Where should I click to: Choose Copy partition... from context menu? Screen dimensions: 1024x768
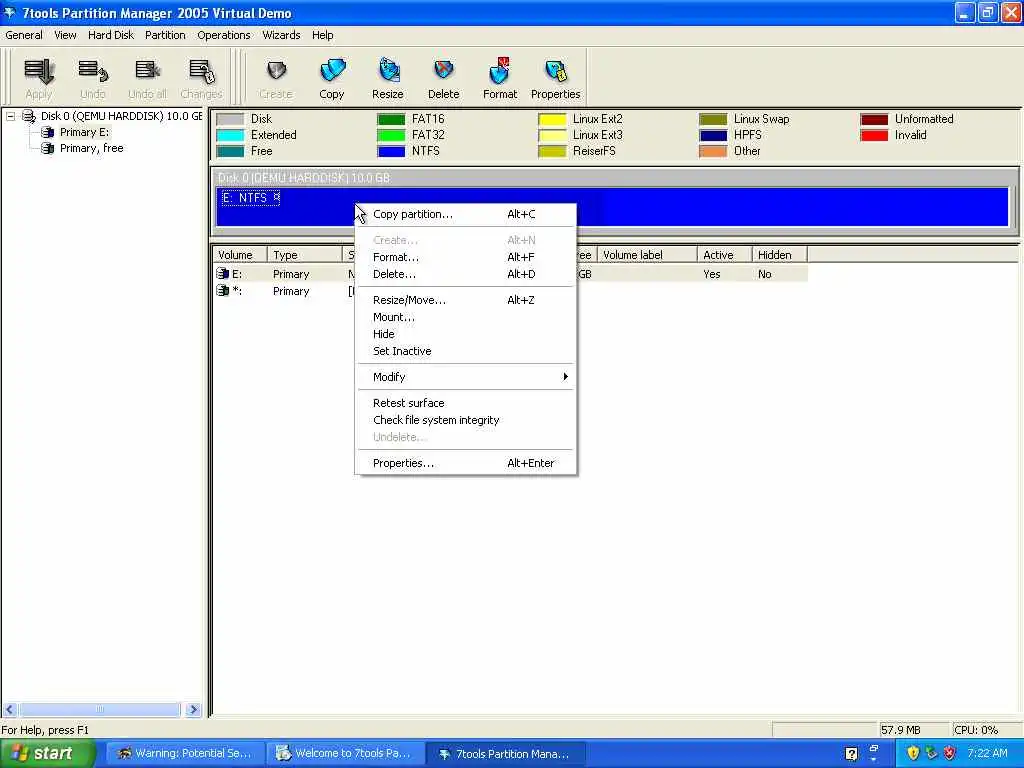click(x=465, y=214)
